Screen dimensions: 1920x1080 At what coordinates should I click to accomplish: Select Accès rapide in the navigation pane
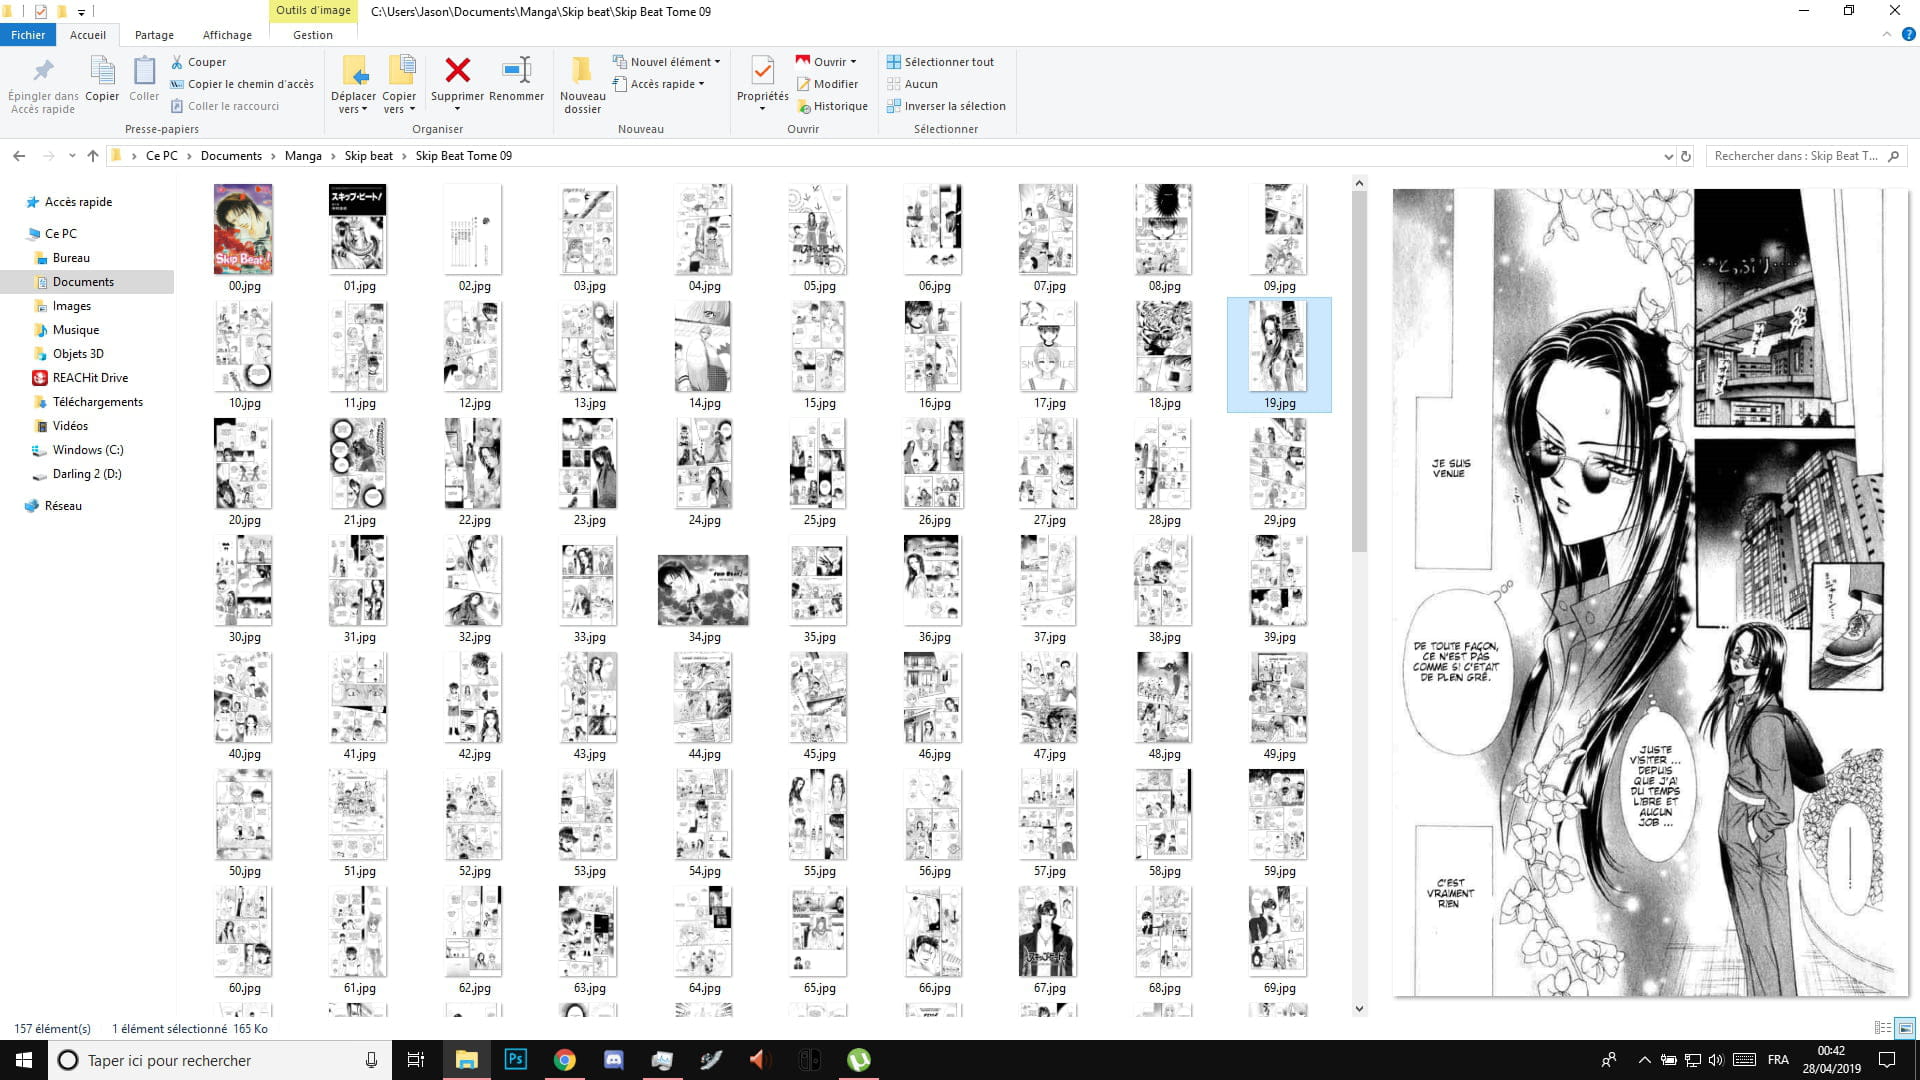pos(78,202)
